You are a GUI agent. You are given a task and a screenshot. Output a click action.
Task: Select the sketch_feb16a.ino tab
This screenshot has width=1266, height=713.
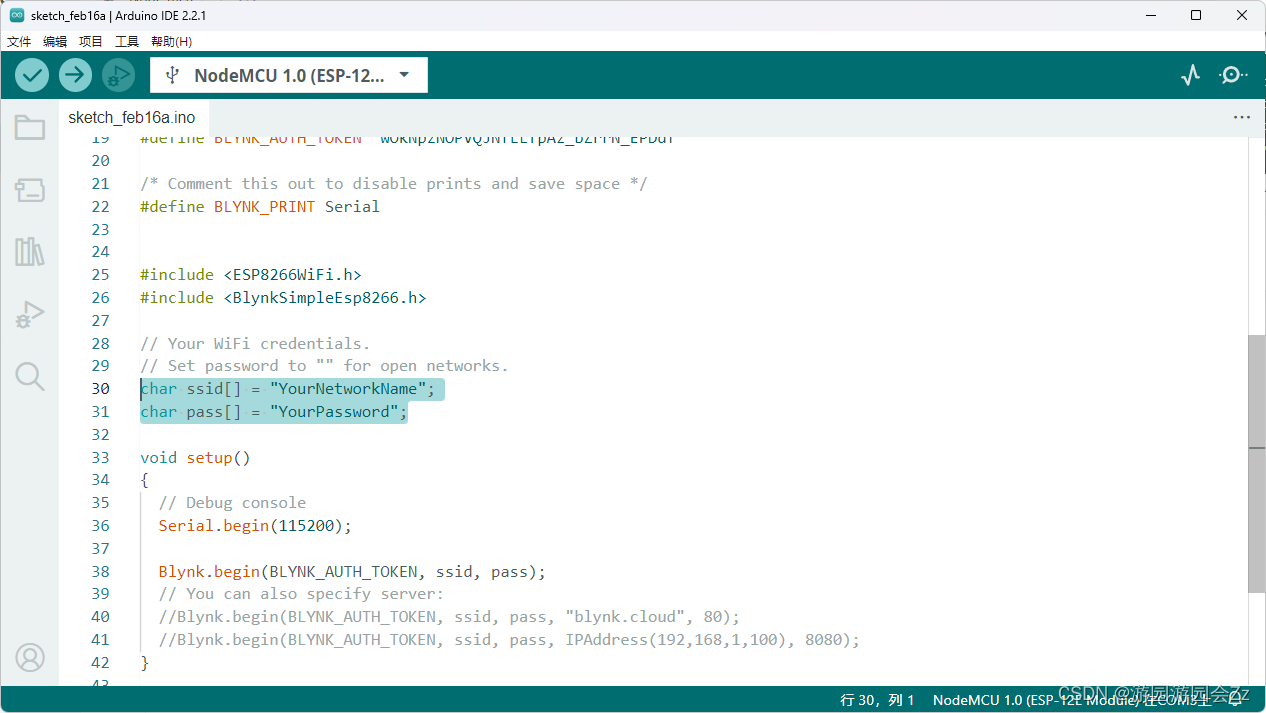[x=133, y=117]
